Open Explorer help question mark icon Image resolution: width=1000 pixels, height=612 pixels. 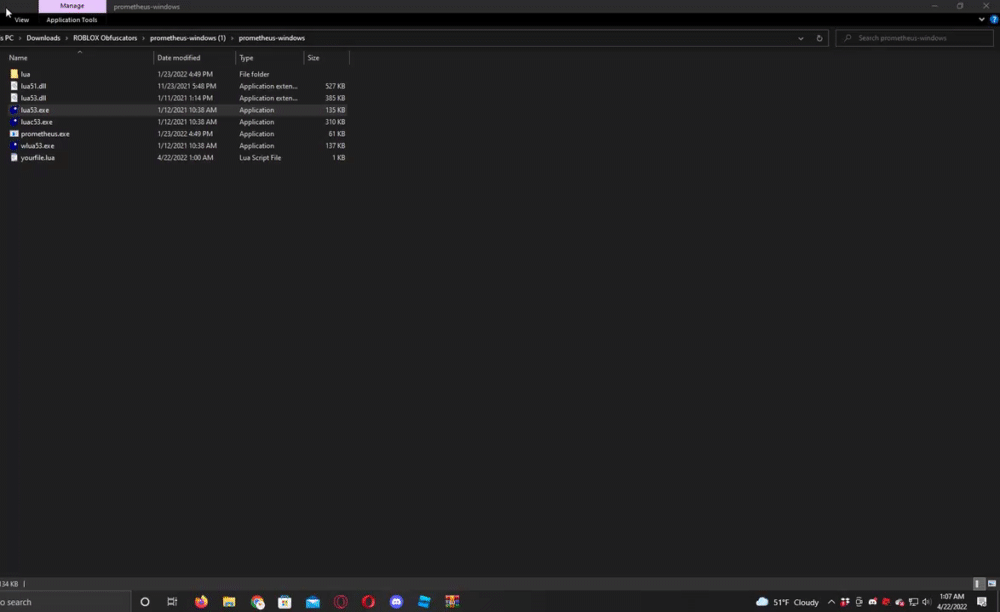pos(994,20)
